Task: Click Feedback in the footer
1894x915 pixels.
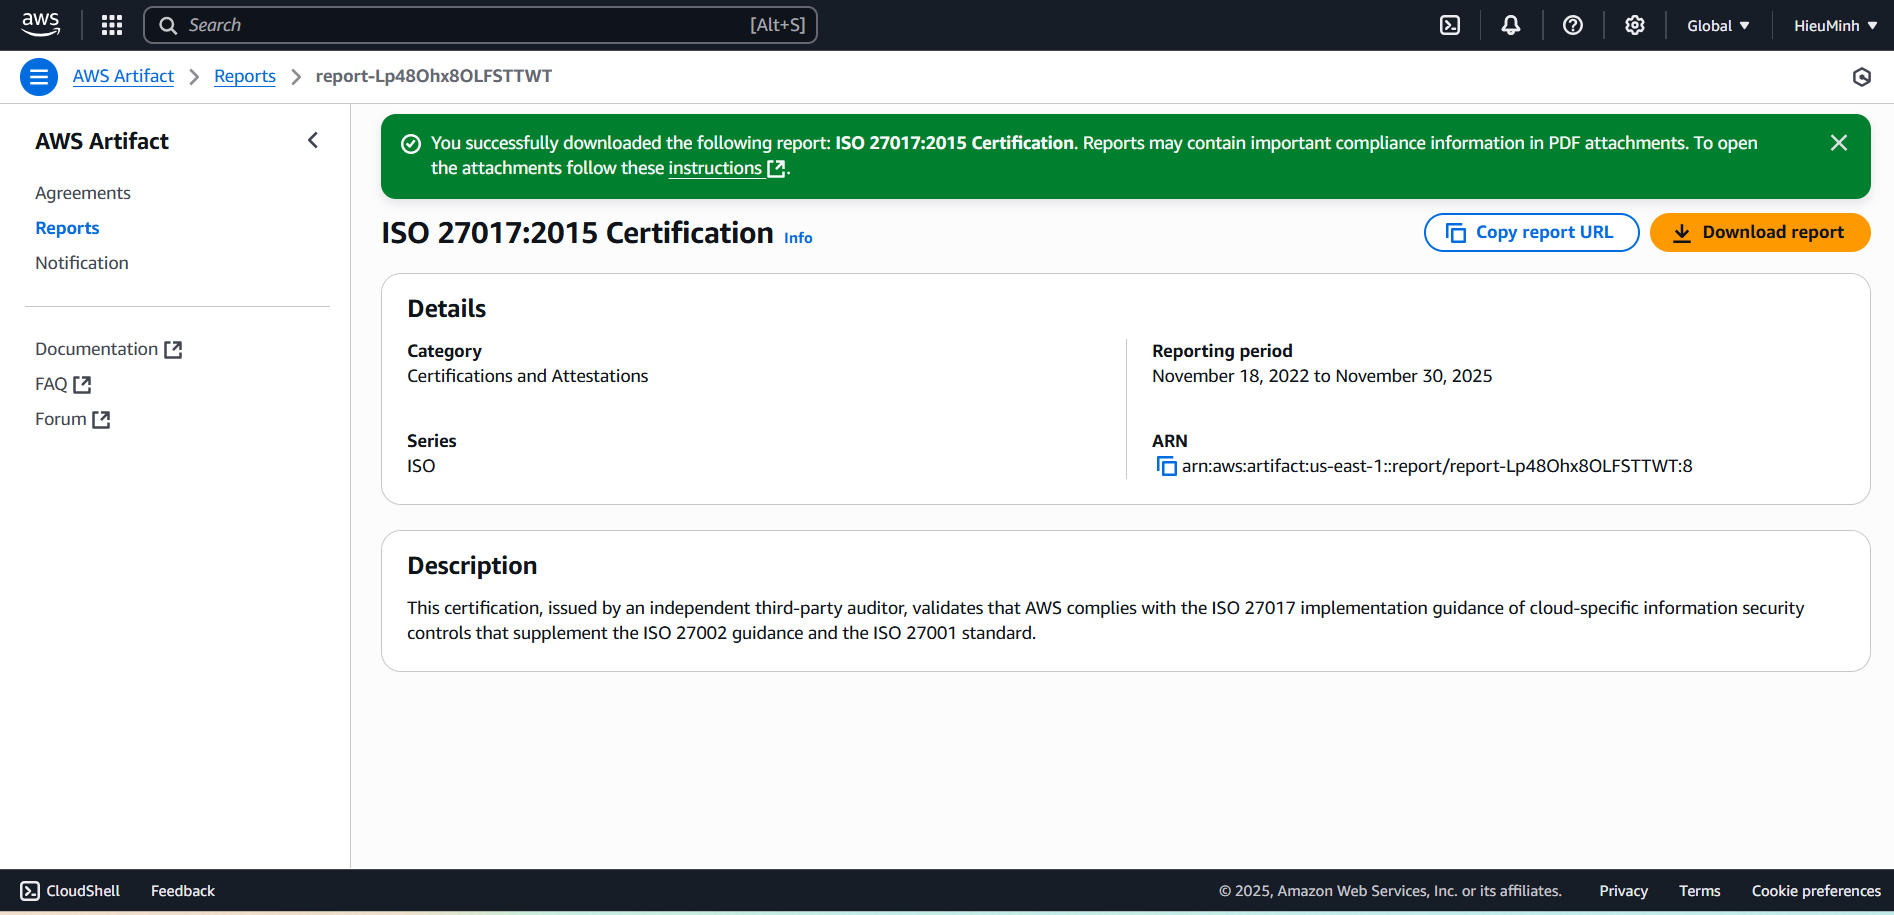Action: 183,891
